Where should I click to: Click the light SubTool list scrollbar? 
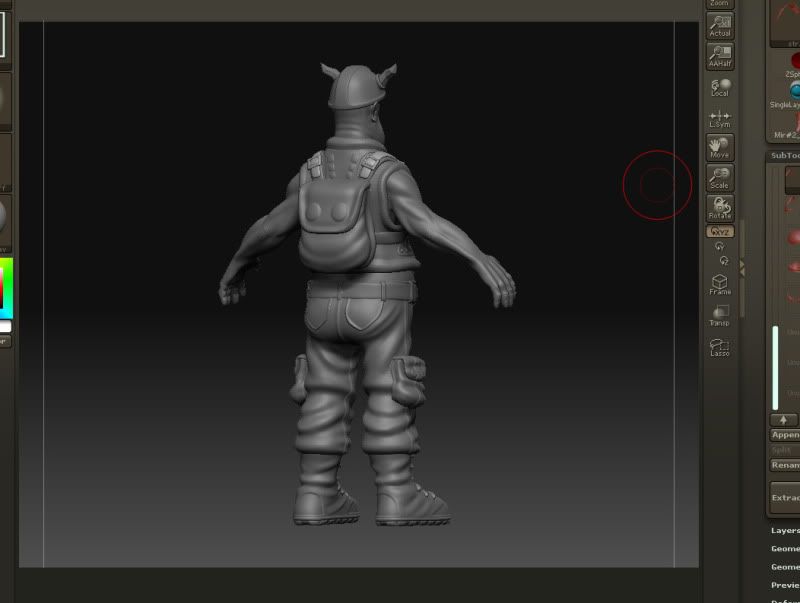pos(776,368)
